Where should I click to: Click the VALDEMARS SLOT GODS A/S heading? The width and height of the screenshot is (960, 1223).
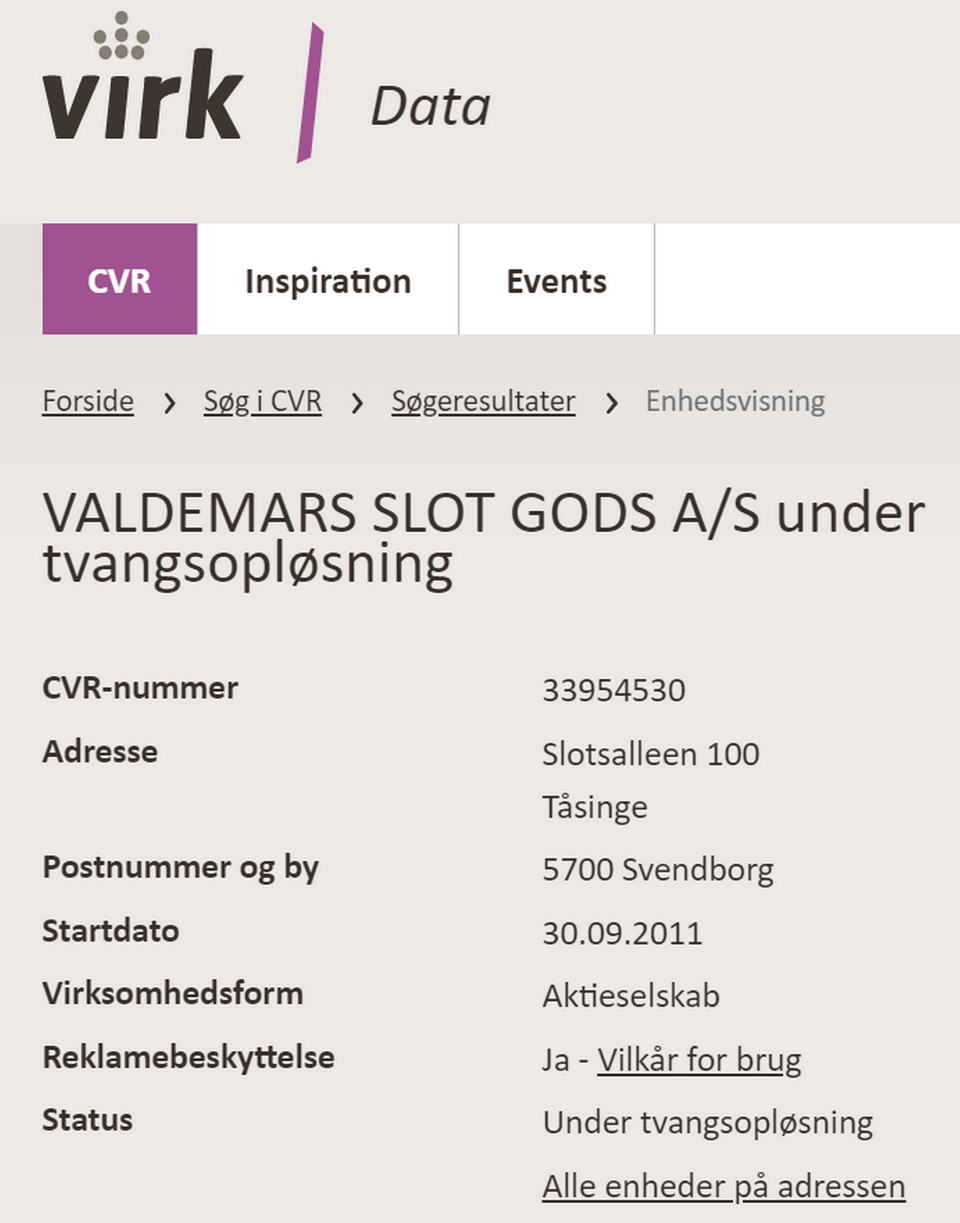pyautogui.click(x=483, y=538)
